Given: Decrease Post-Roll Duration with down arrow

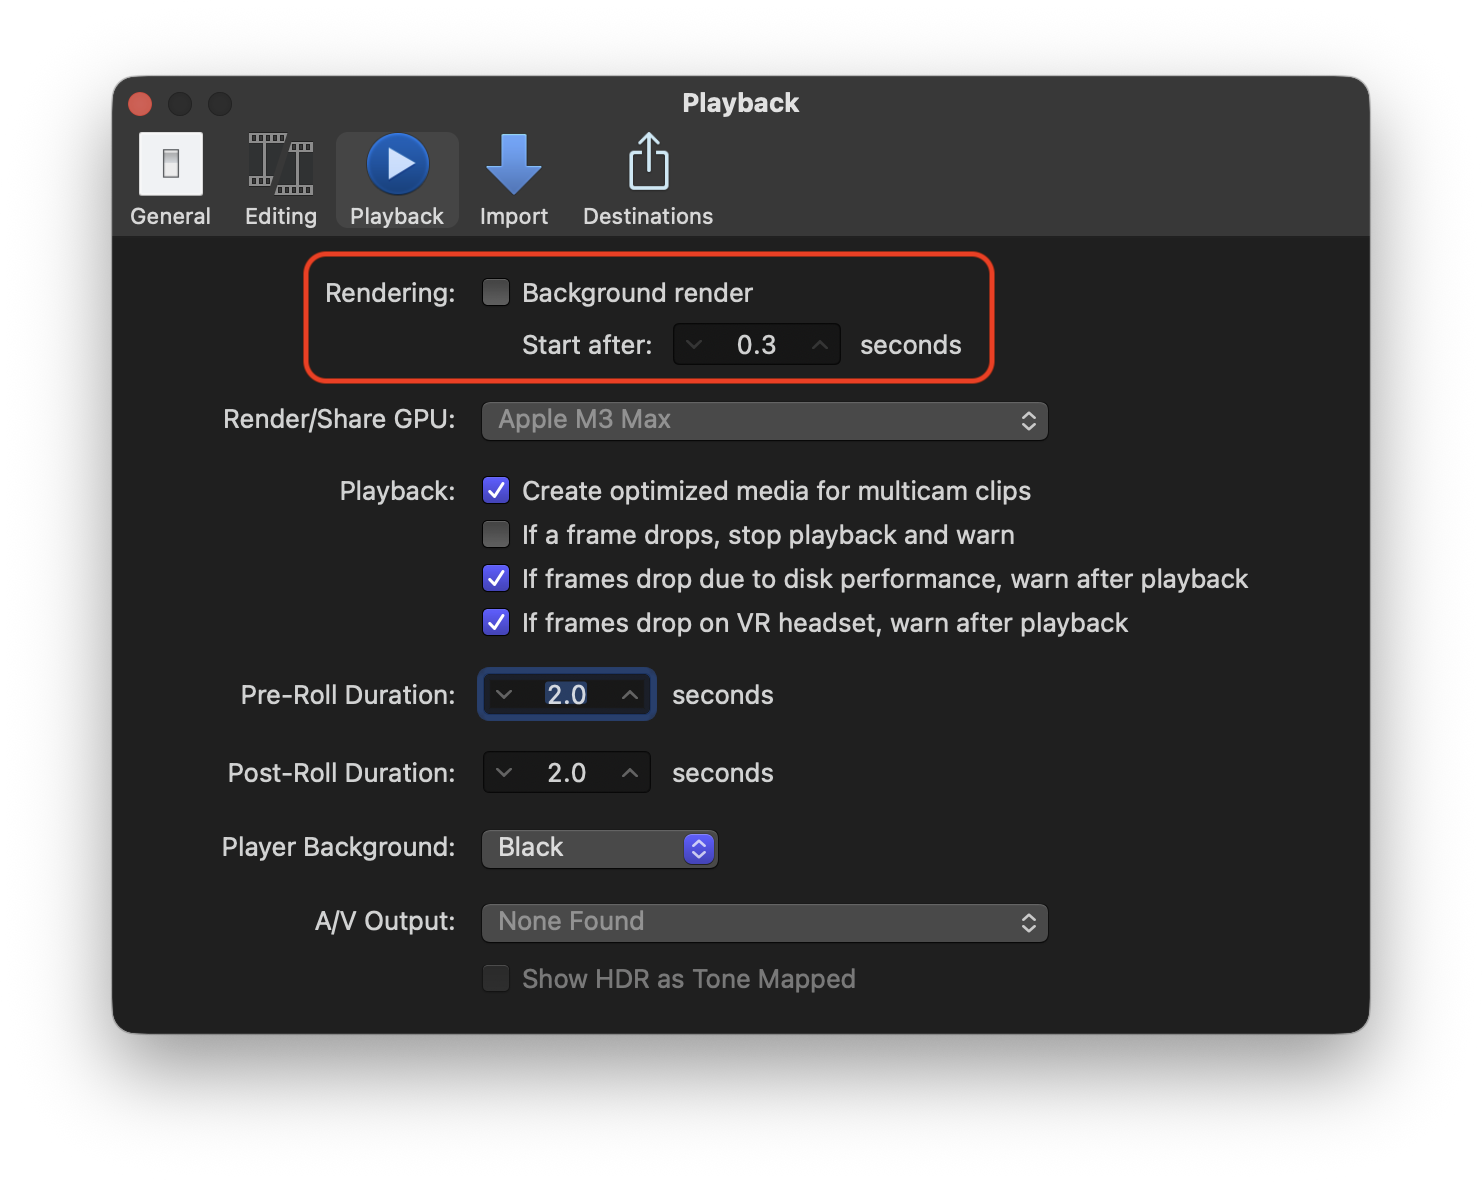Looking at the screenshot, I should 504,773.
